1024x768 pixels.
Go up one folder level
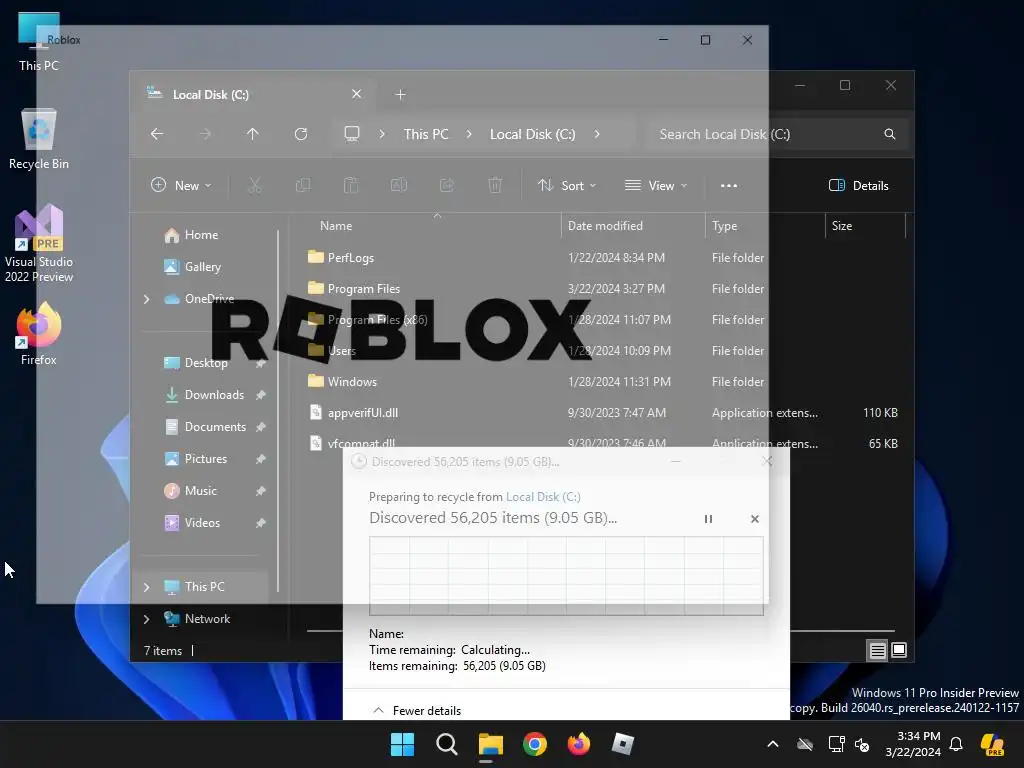tap(253, 134)
